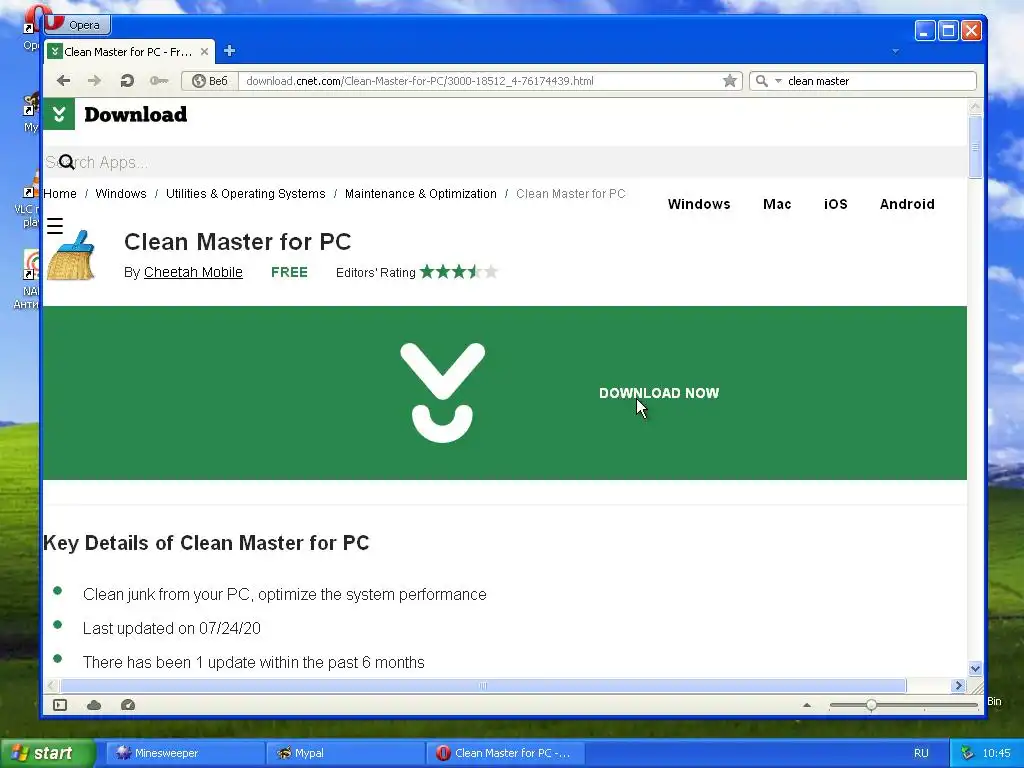The image size is (1024, 768).
Task: Toggle the panel icon in status bar
Action: [x=60, y=705]
